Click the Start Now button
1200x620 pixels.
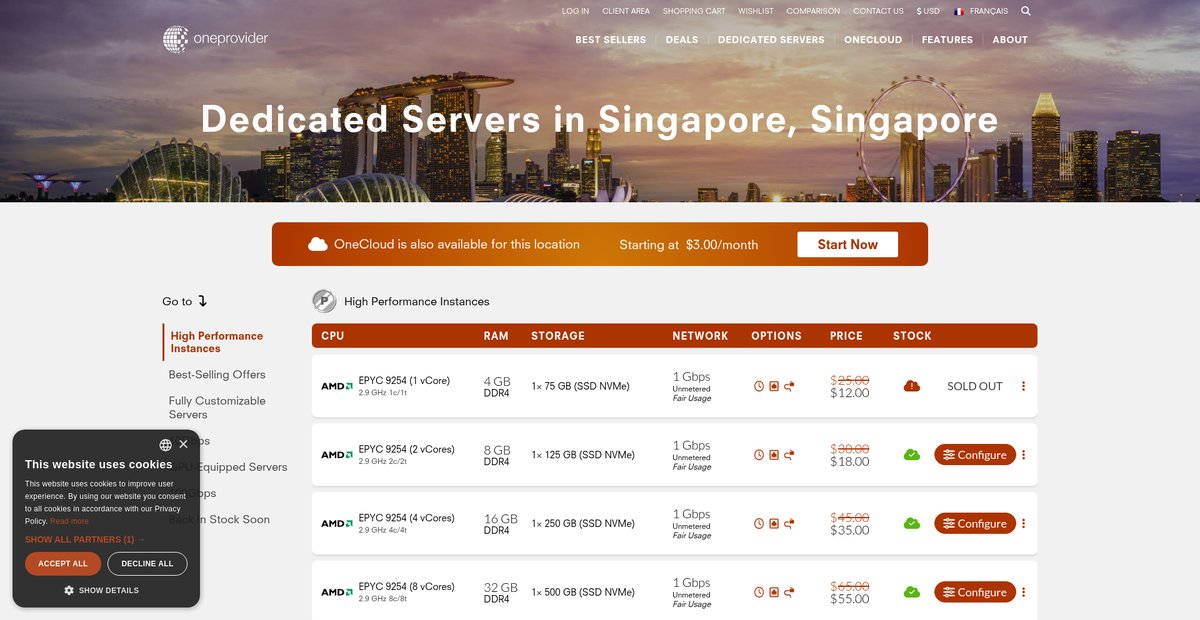847,244
